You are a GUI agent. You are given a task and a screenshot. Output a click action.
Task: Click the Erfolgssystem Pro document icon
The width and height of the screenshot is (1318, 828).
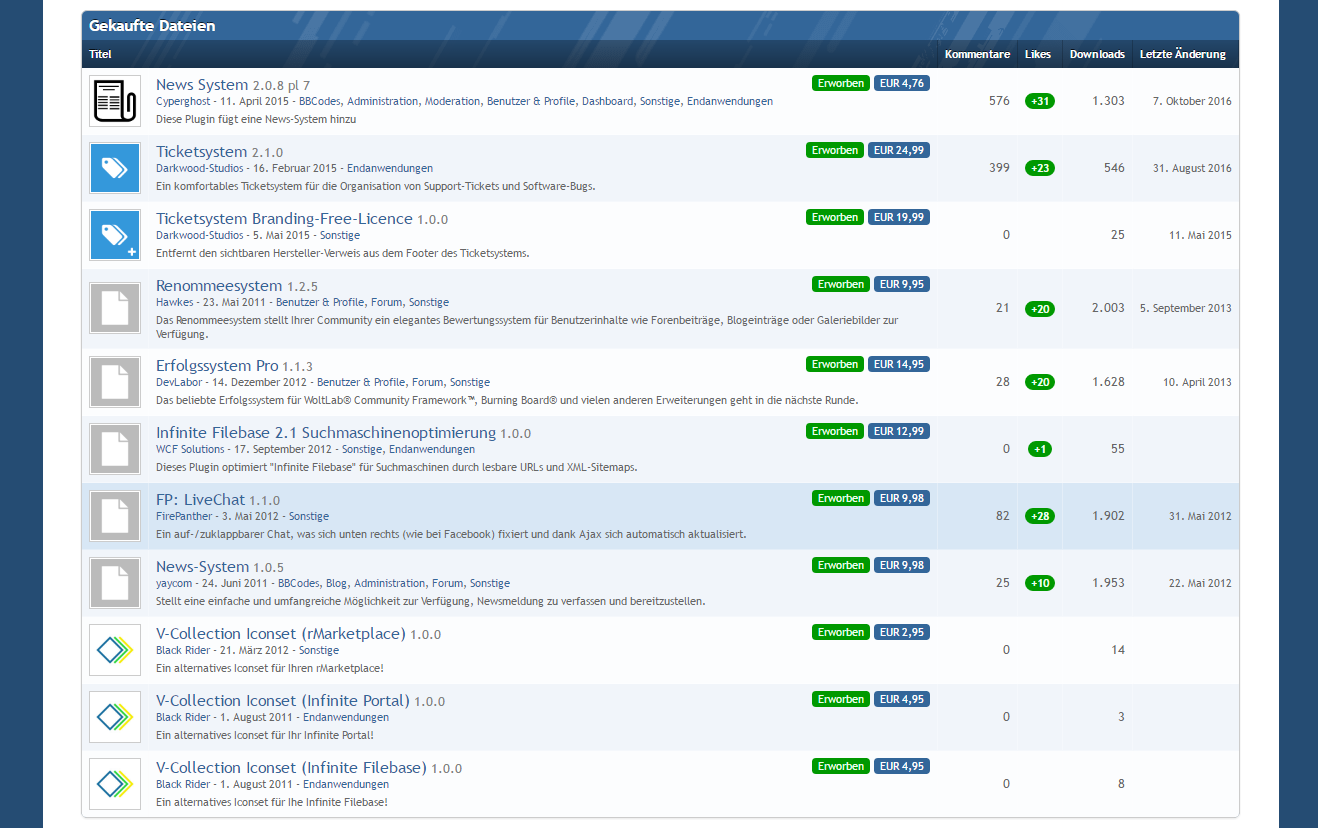tap(114, 382)
